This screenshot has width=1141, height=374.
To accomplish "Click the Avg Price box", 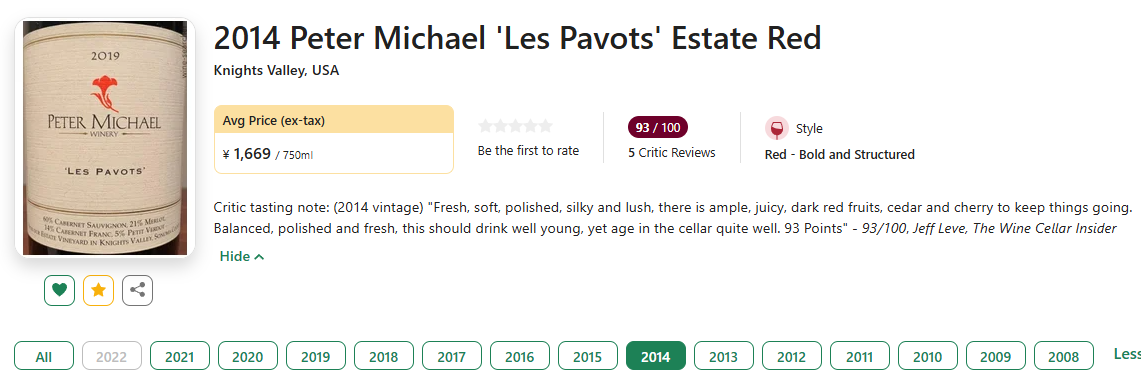I will [334, 140].
